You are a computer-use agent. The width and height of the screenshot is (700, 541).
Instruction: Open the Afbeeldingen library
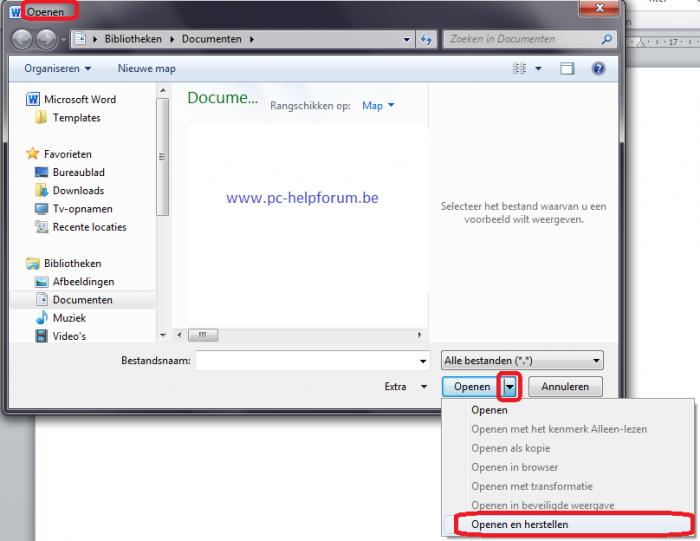[75, 282]
